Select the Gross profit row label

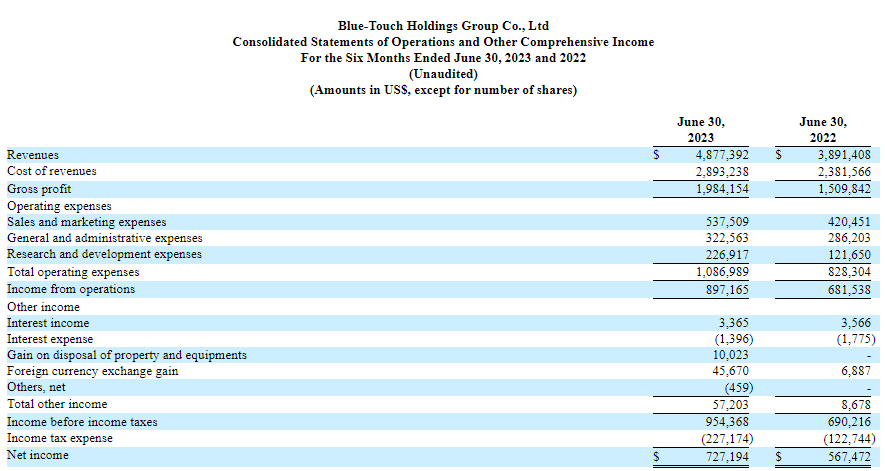point(41,189)
